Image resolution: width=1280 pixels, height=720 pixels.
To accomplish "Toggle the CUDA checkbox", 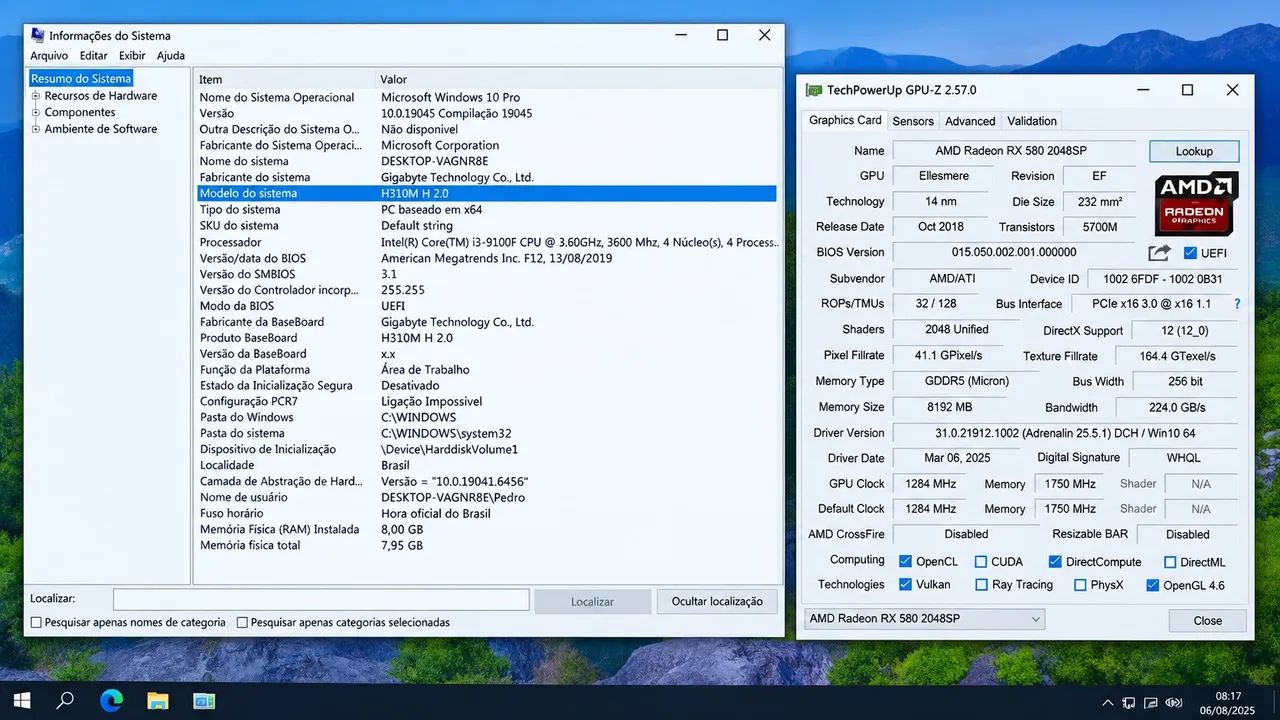I will click(981, 562).
